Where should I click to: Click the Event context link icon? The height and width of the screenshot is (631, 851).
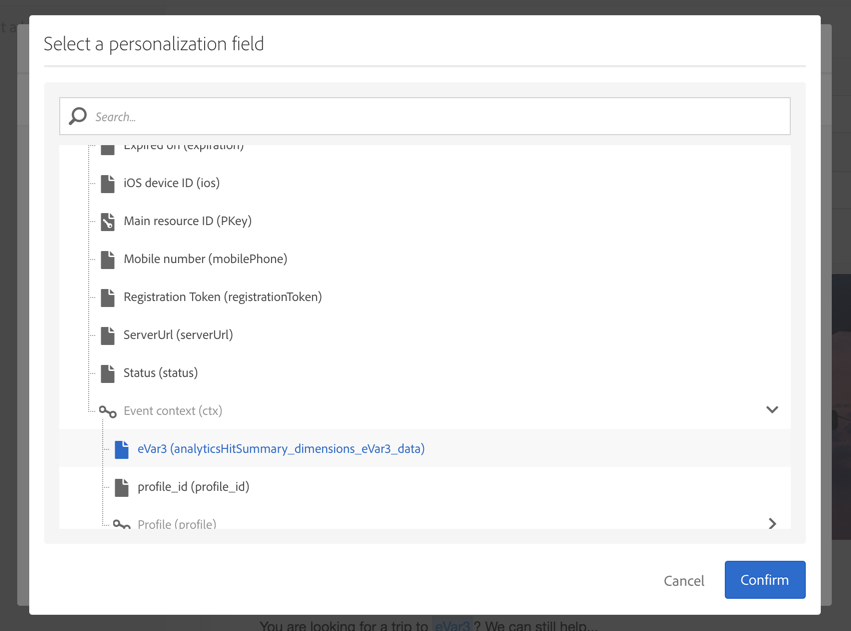click(x=108, y=411)
